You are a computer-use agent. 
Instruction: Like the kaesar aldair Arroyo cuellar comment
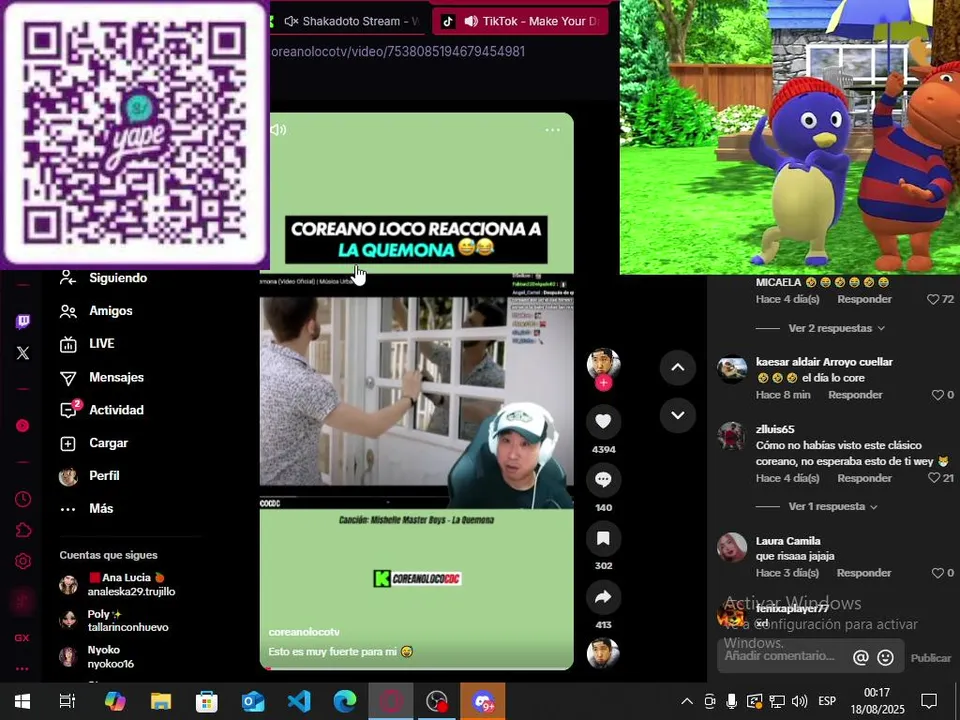point(937,395)
